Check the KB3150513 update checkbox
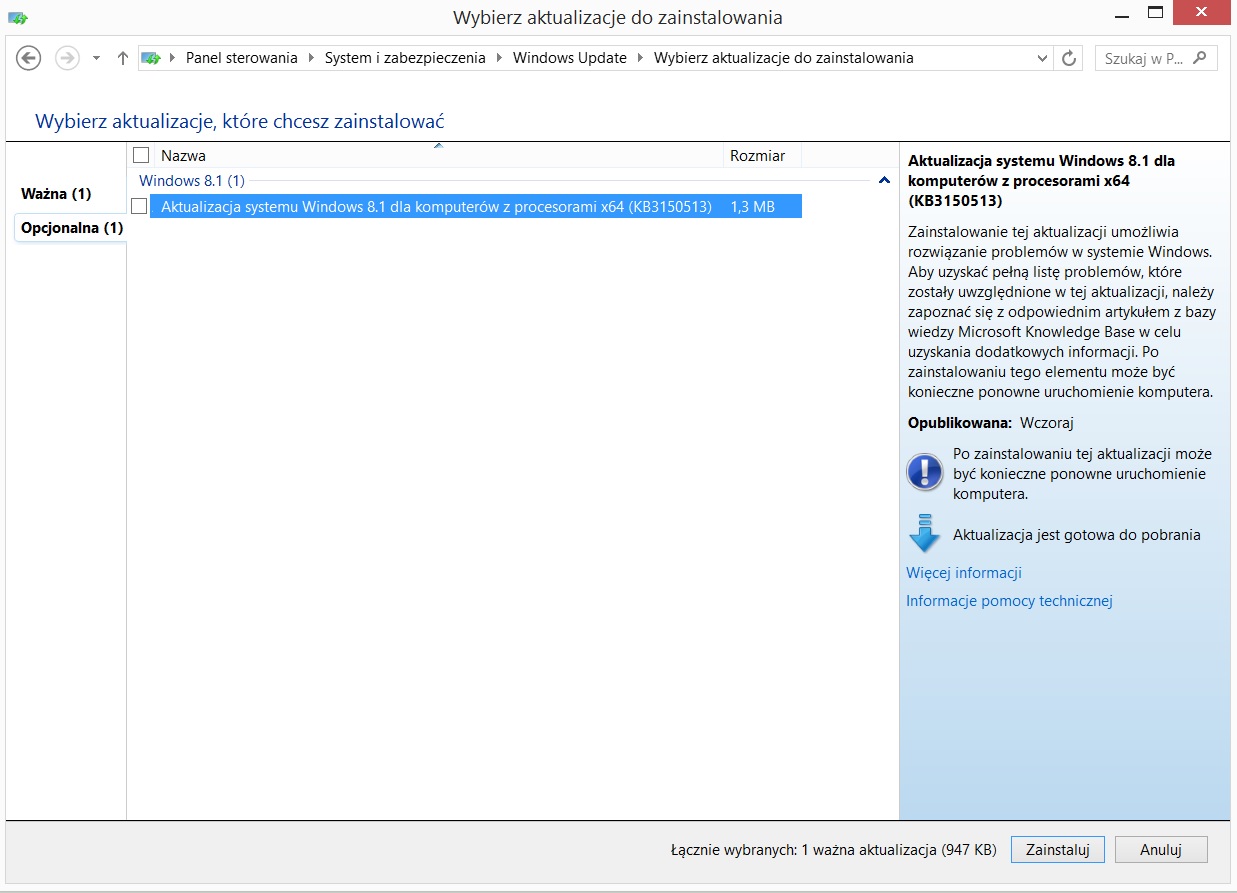The width and height of the screenshot is (1237, 893). pos(139,207)
